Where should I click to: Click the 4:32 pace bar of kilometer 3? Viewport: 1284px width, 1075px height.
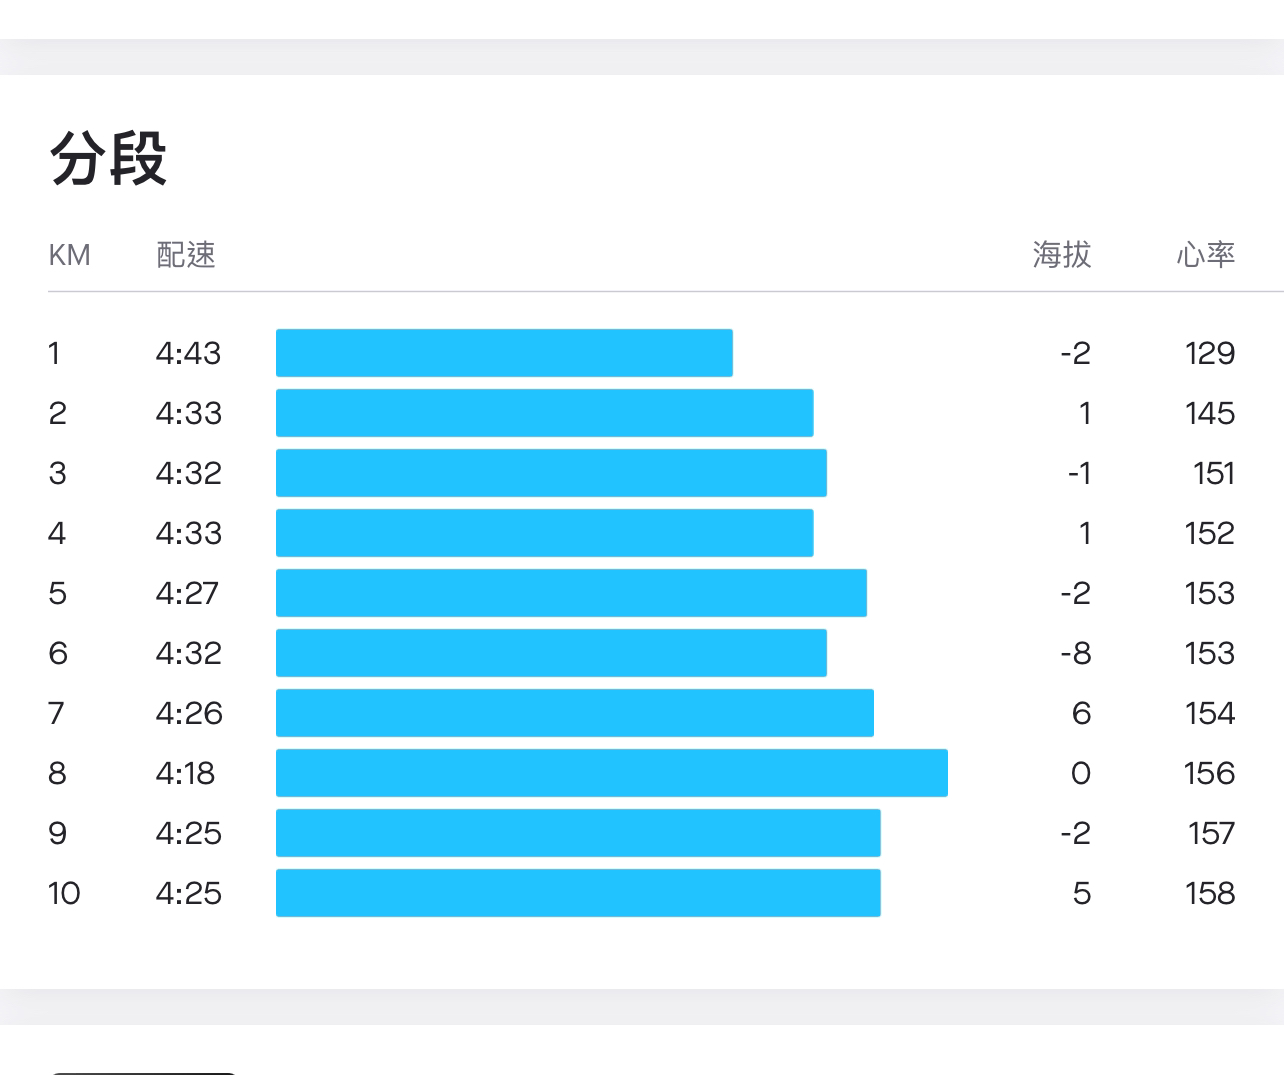[x=551, y=473]
